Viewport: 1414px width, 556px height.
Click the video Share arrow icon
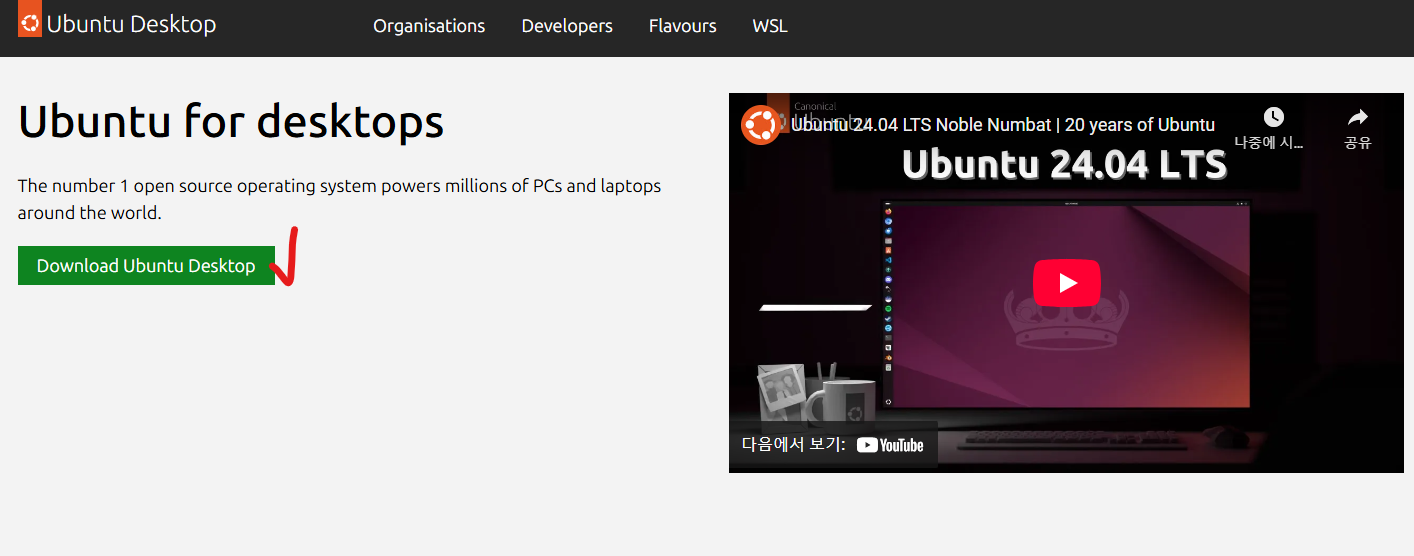[x=1357, y=117]
